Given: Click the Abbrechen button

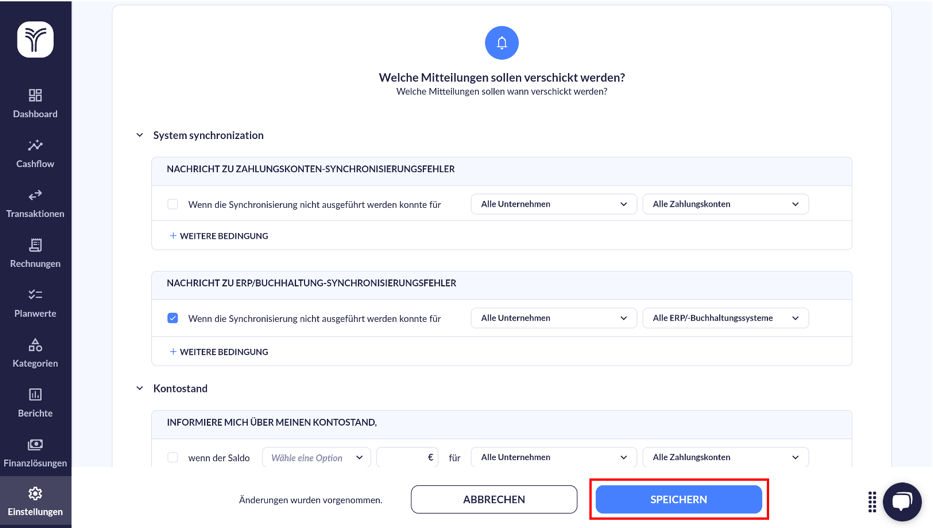Looking at the screenshot, I should pyautogui.click(x=494, y=499).
